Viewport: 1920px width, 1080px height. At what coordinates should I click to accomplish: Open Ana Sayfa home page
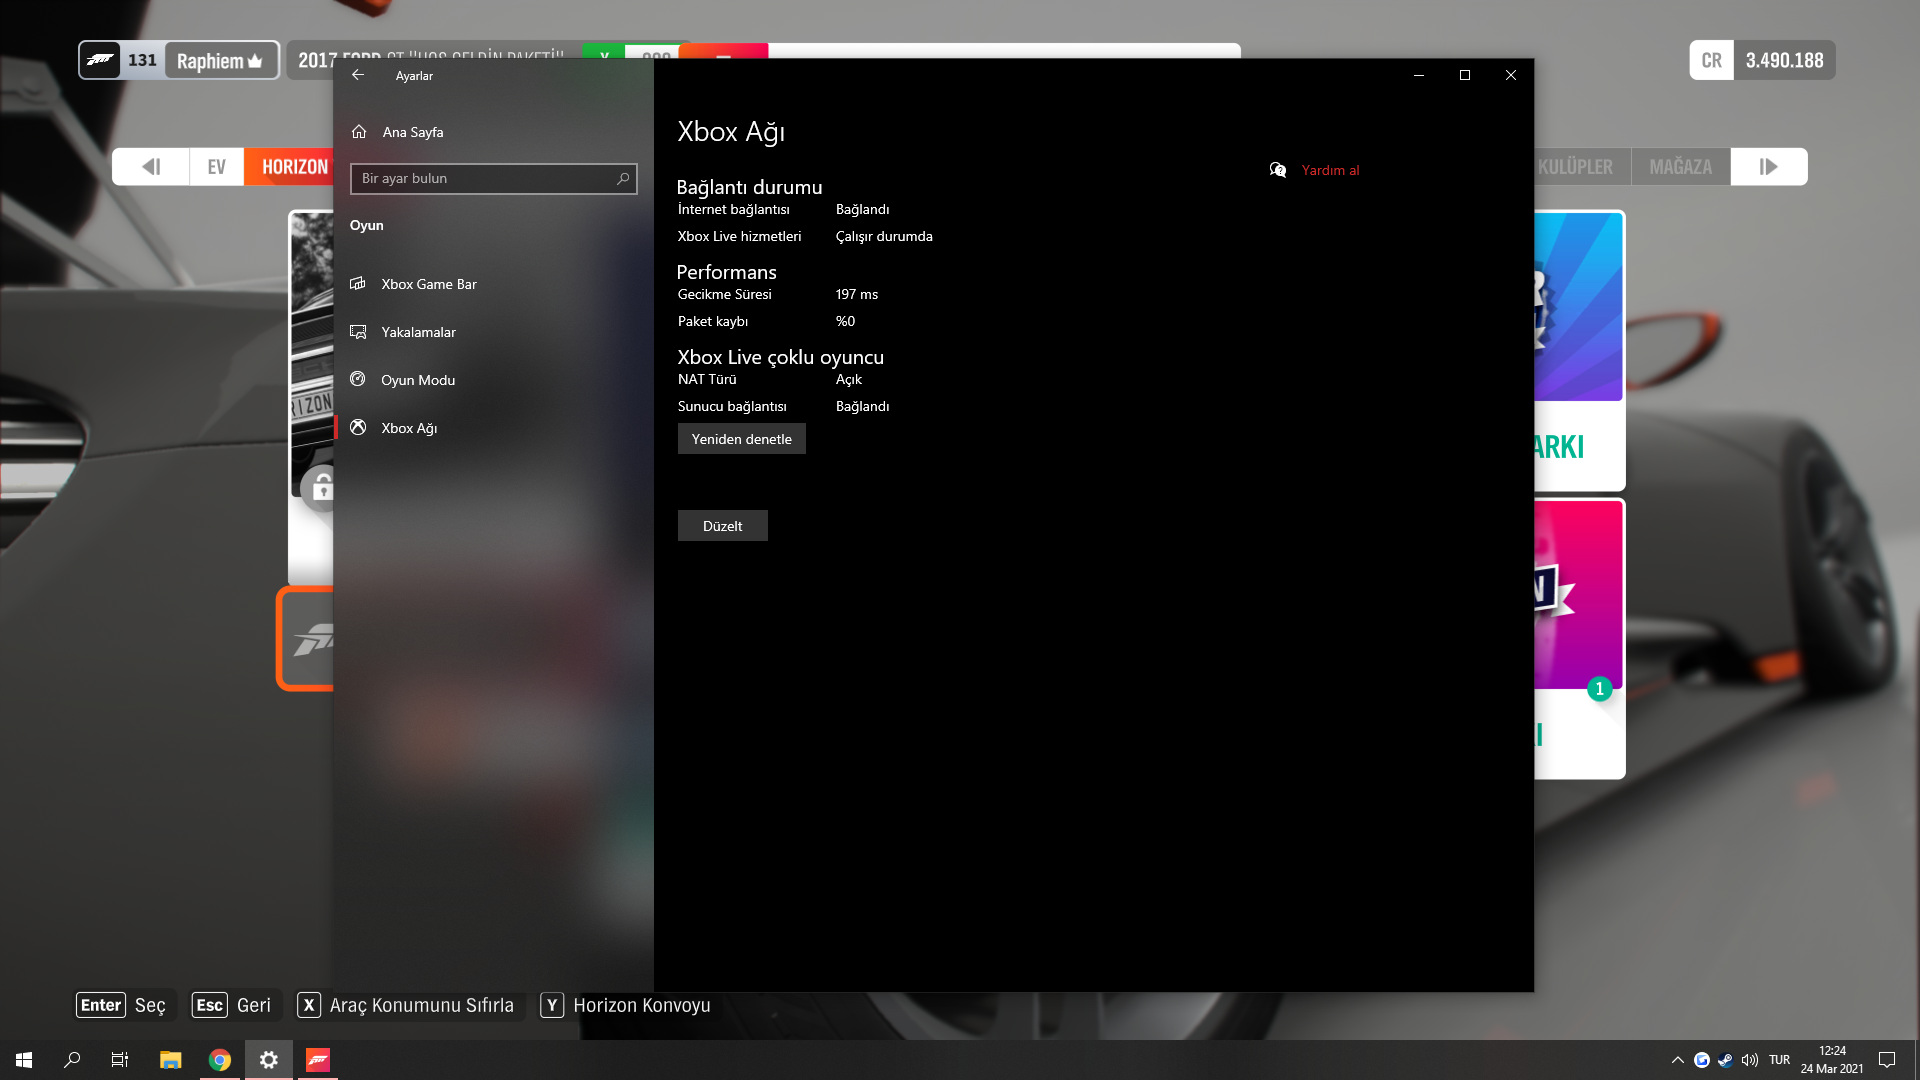click(413, 132)
